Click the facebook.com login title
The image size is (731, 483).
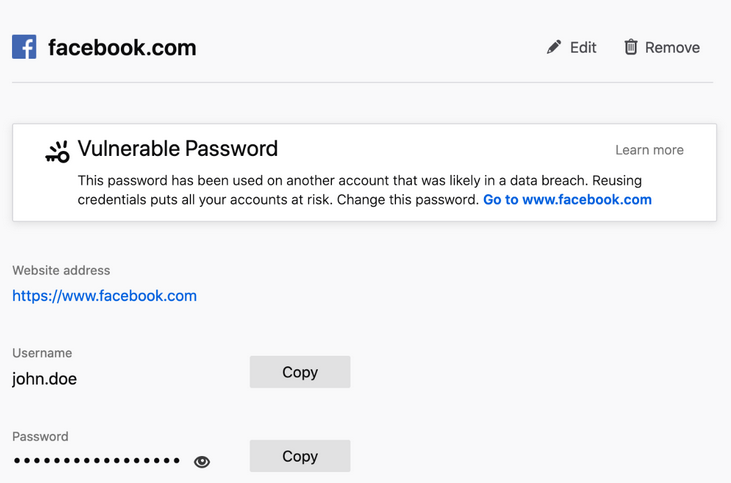pos(122,47)
